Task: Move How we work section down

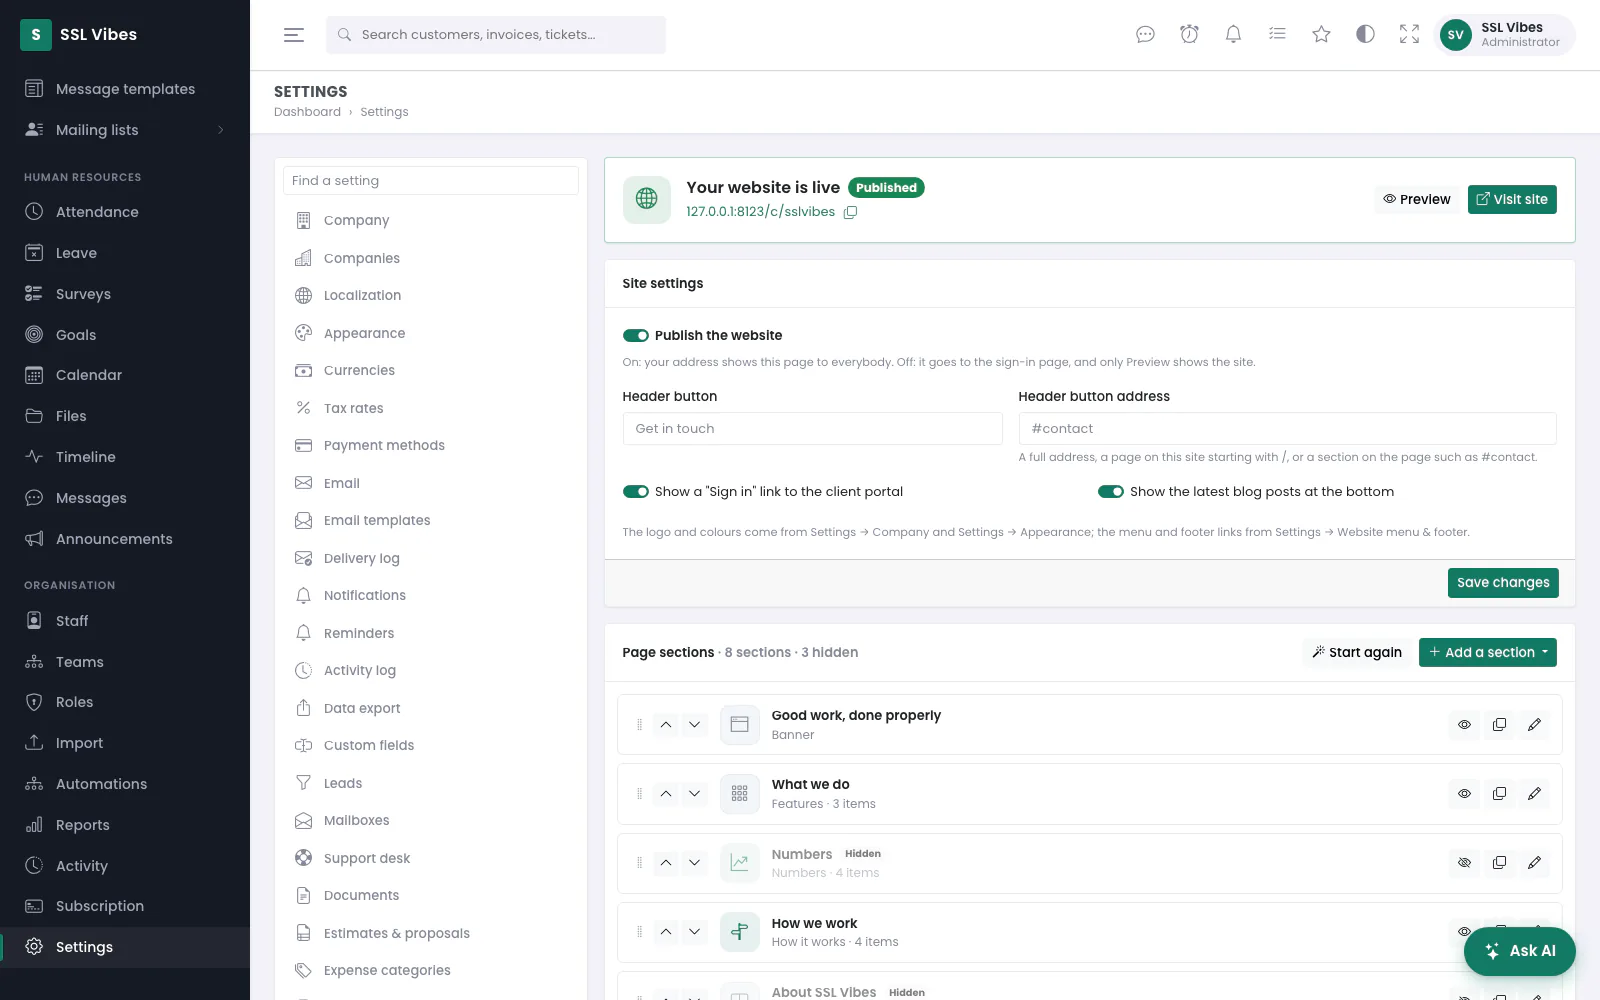Action: coord(694,932)
